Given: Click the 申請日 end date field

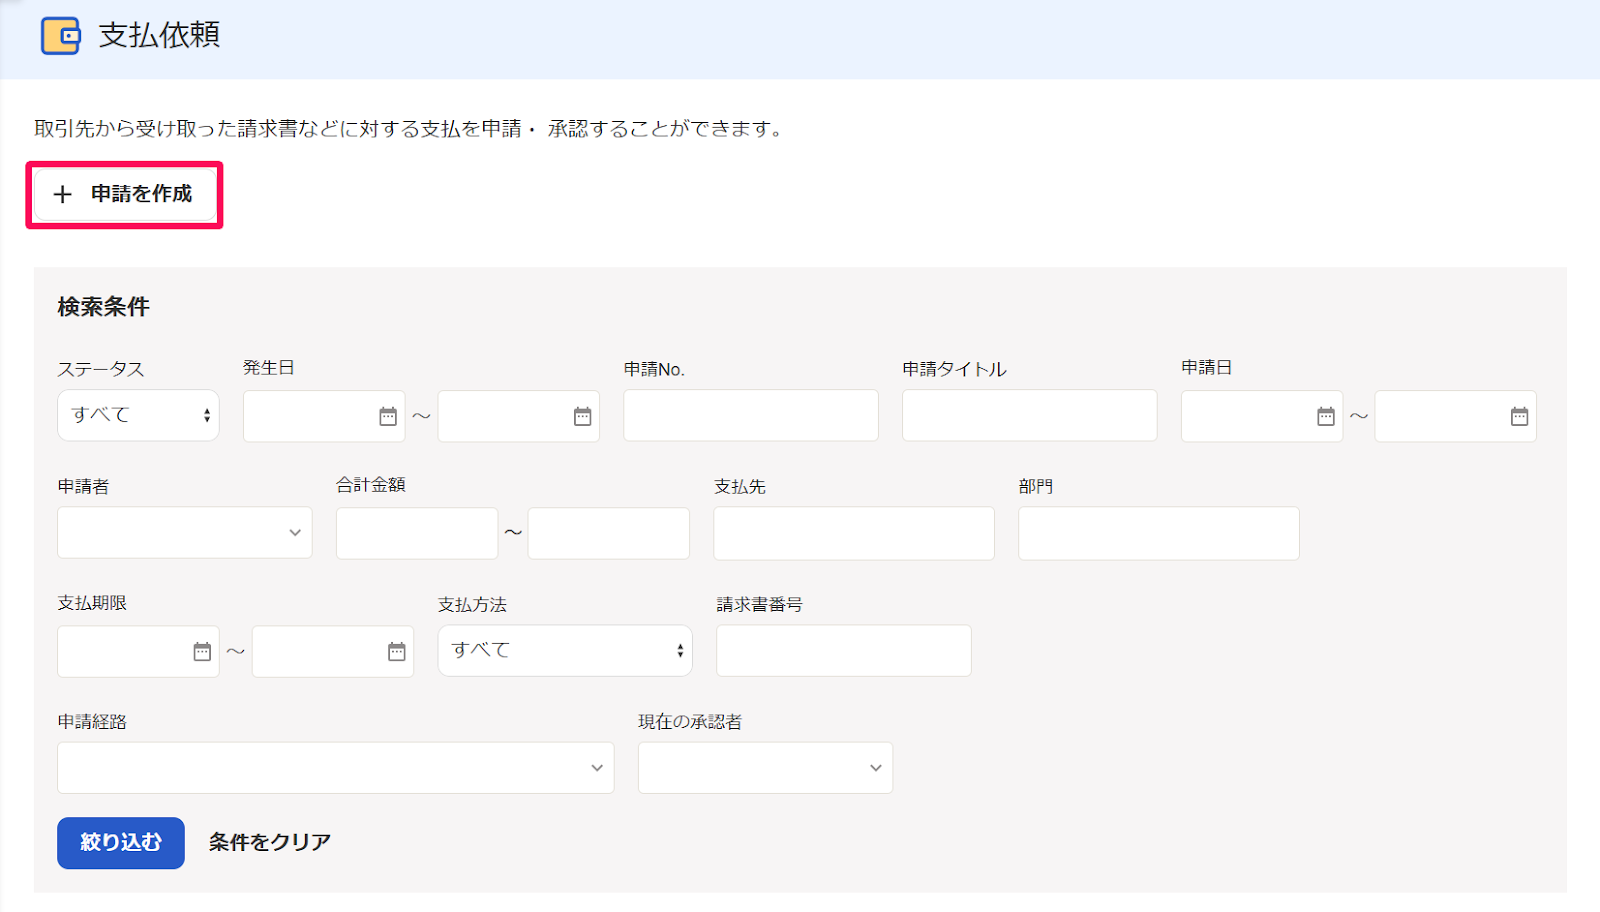Looking at the screenshot, I should point(1456,416).
